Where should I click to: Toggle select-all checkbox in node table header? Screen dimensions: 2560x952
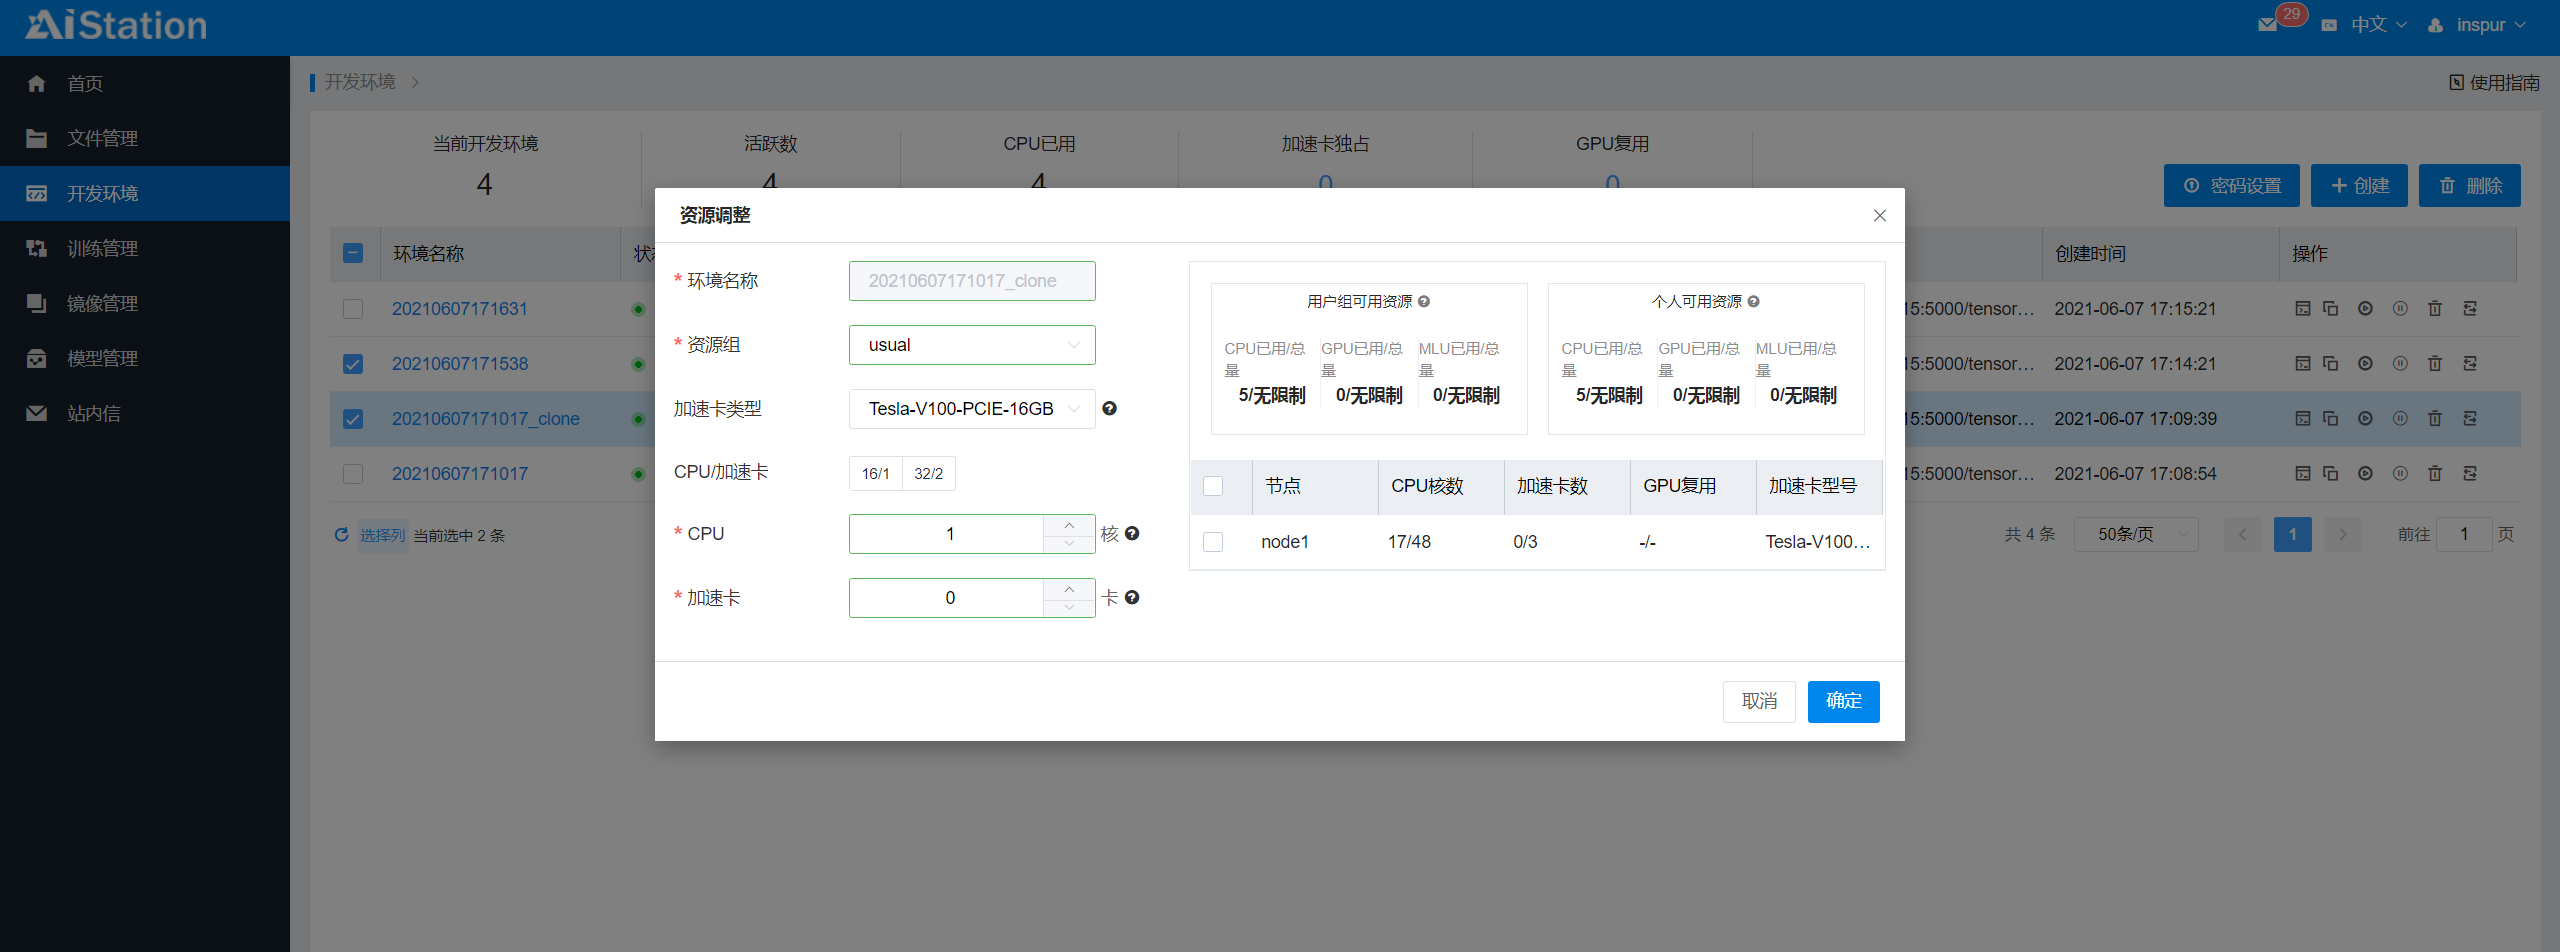(x=1213, y=486)
